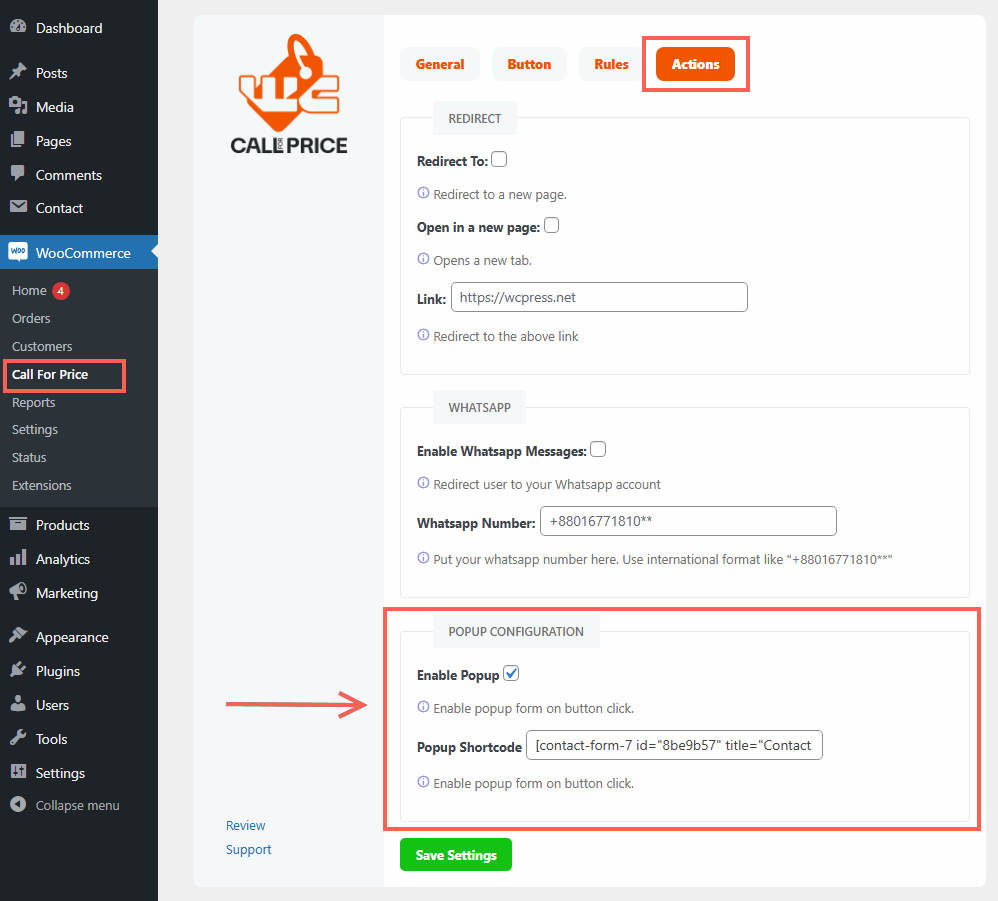Click the red 4 badge on Home
998x901 pixels.
tap(60, 291)
